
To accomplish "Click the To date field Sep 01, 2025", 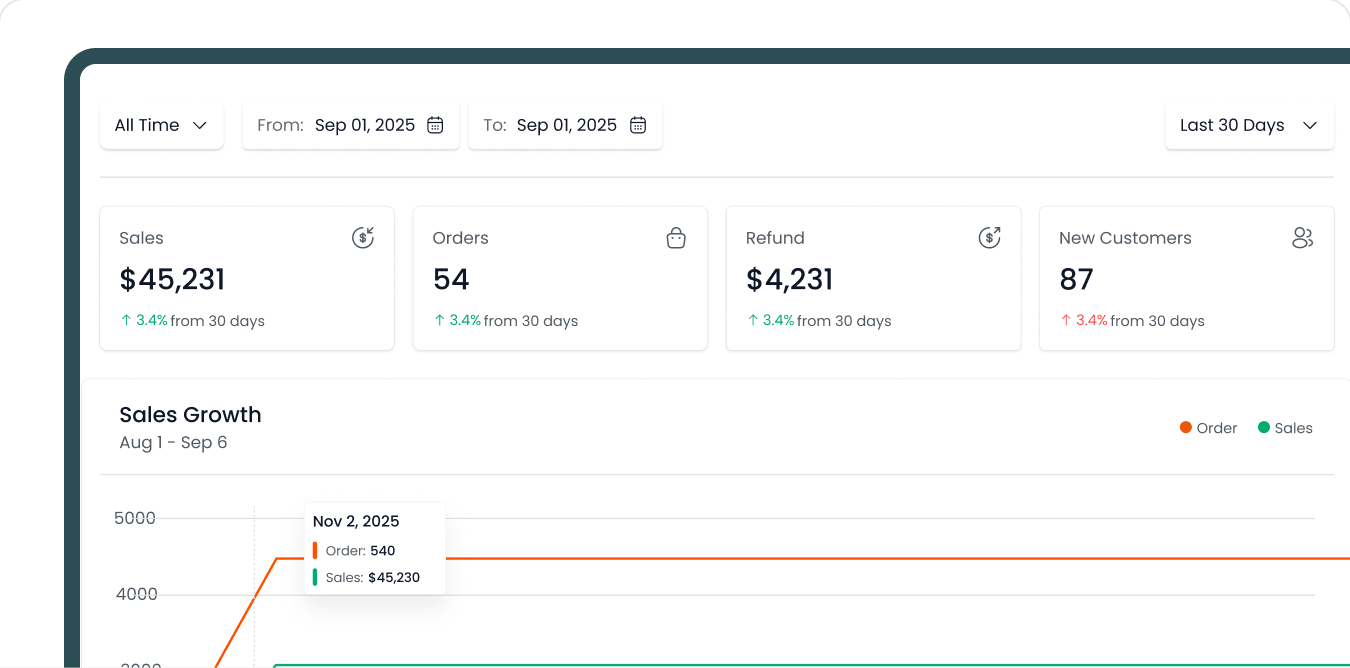I will 566,125.
